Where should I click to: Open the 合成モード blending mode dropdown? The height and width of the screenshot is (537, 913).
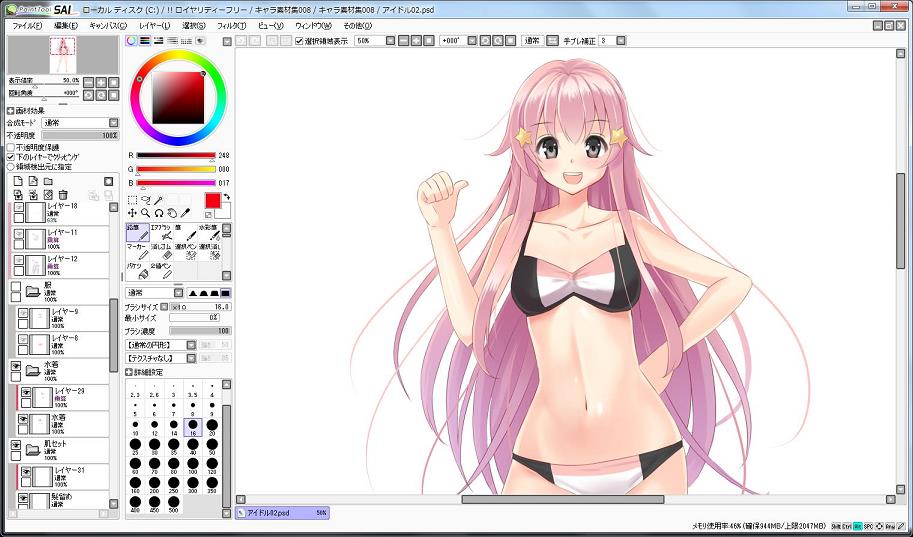pos(80,123)
